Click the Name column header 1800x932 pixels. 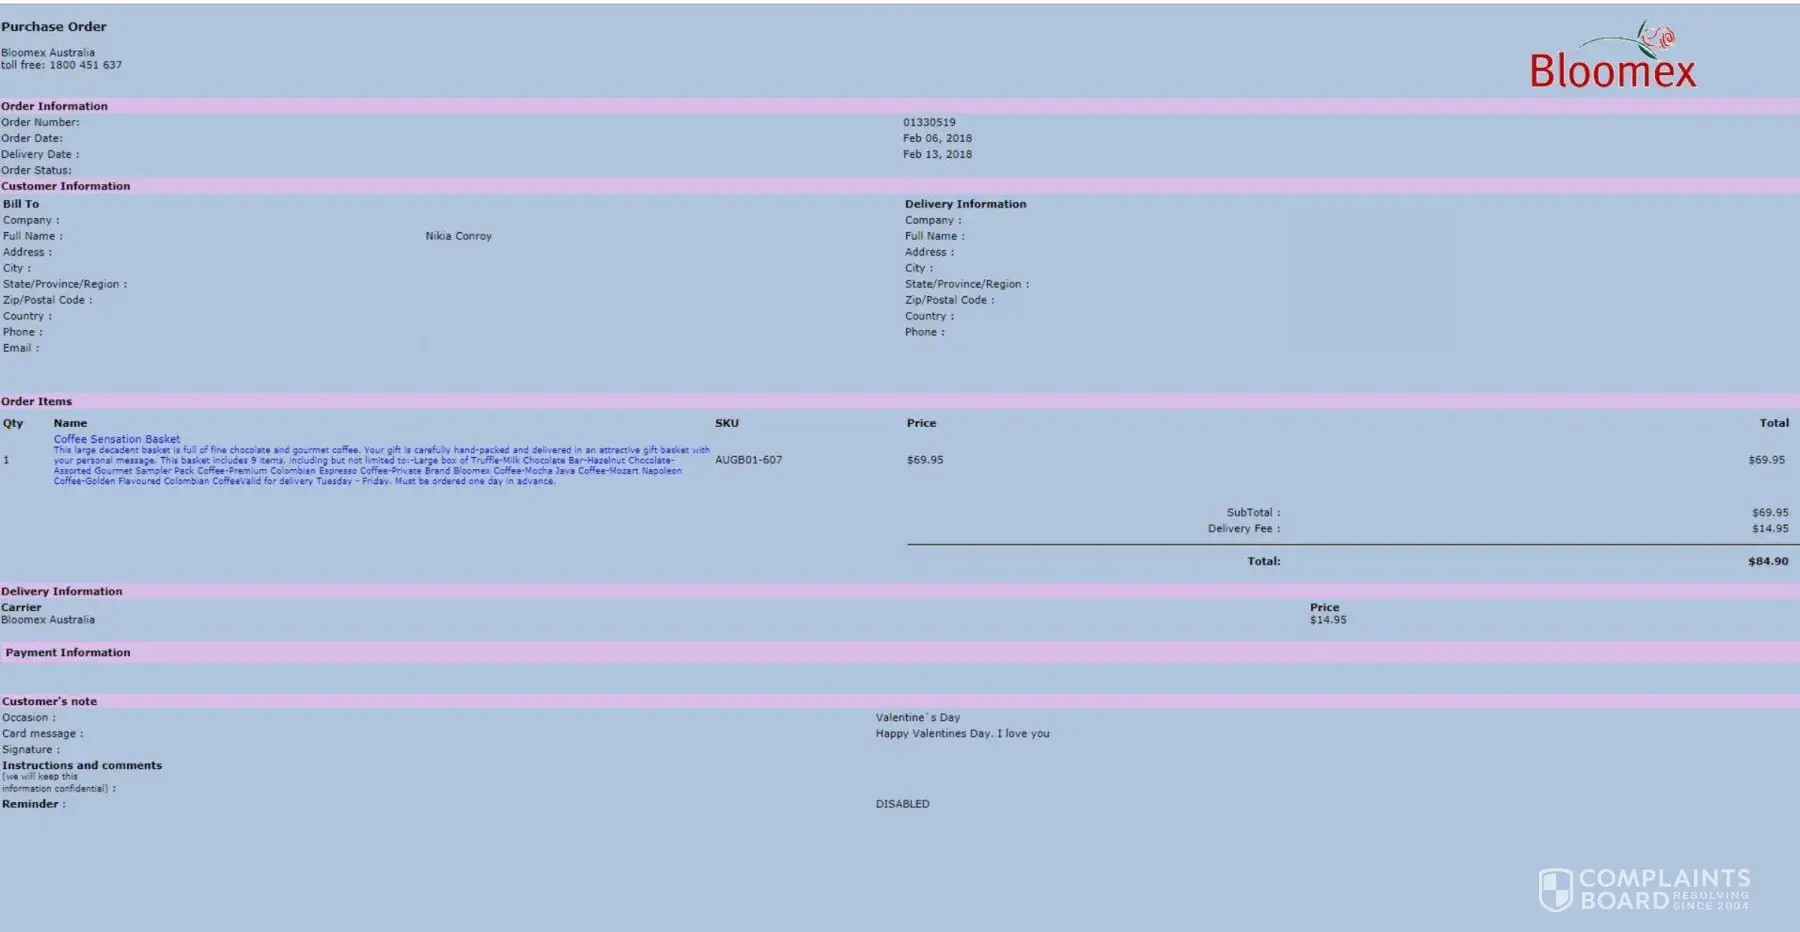(x=70, y=423)
